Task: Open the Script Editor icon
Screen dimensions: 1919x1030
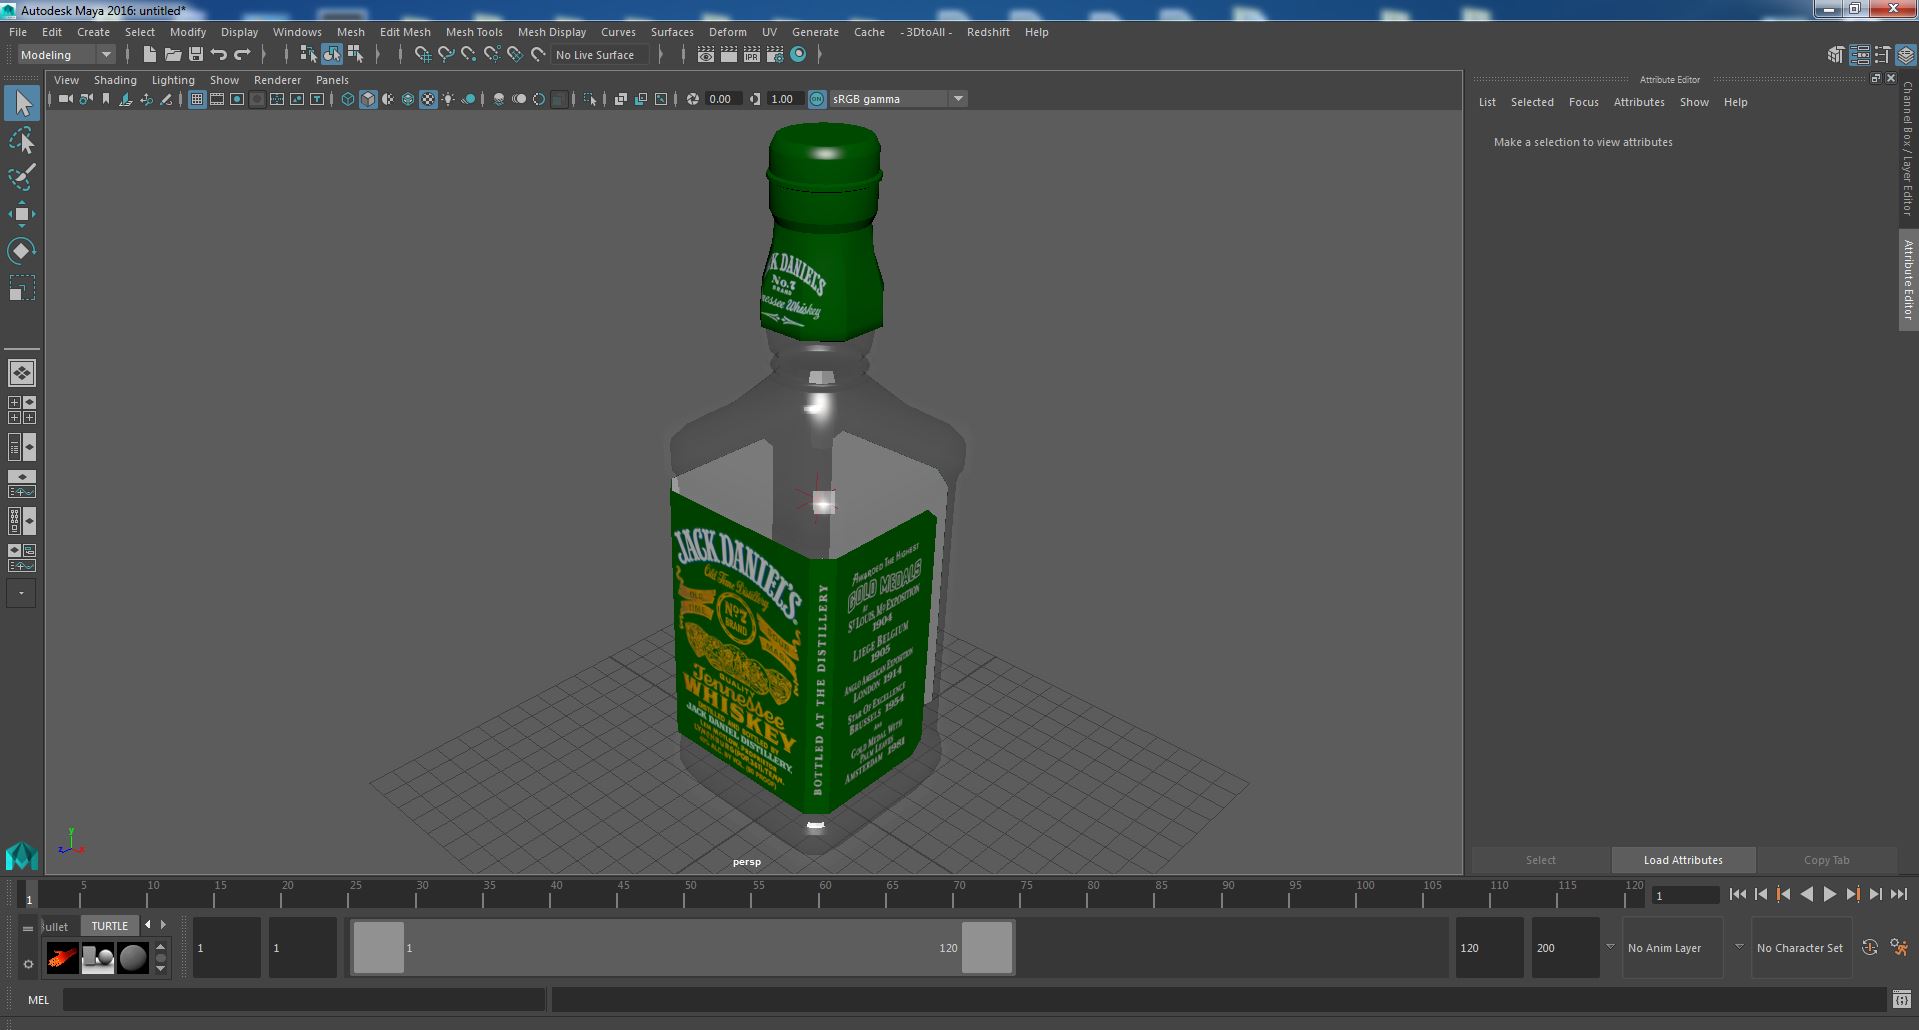Action: pyautogui.click(x=1901, y=999)
